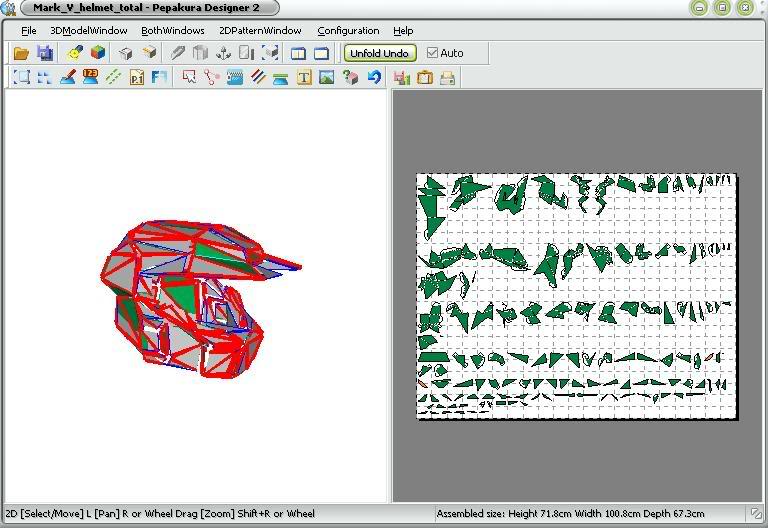
Task: Click the Save floppy disk icon
Action: pos(45,53)
